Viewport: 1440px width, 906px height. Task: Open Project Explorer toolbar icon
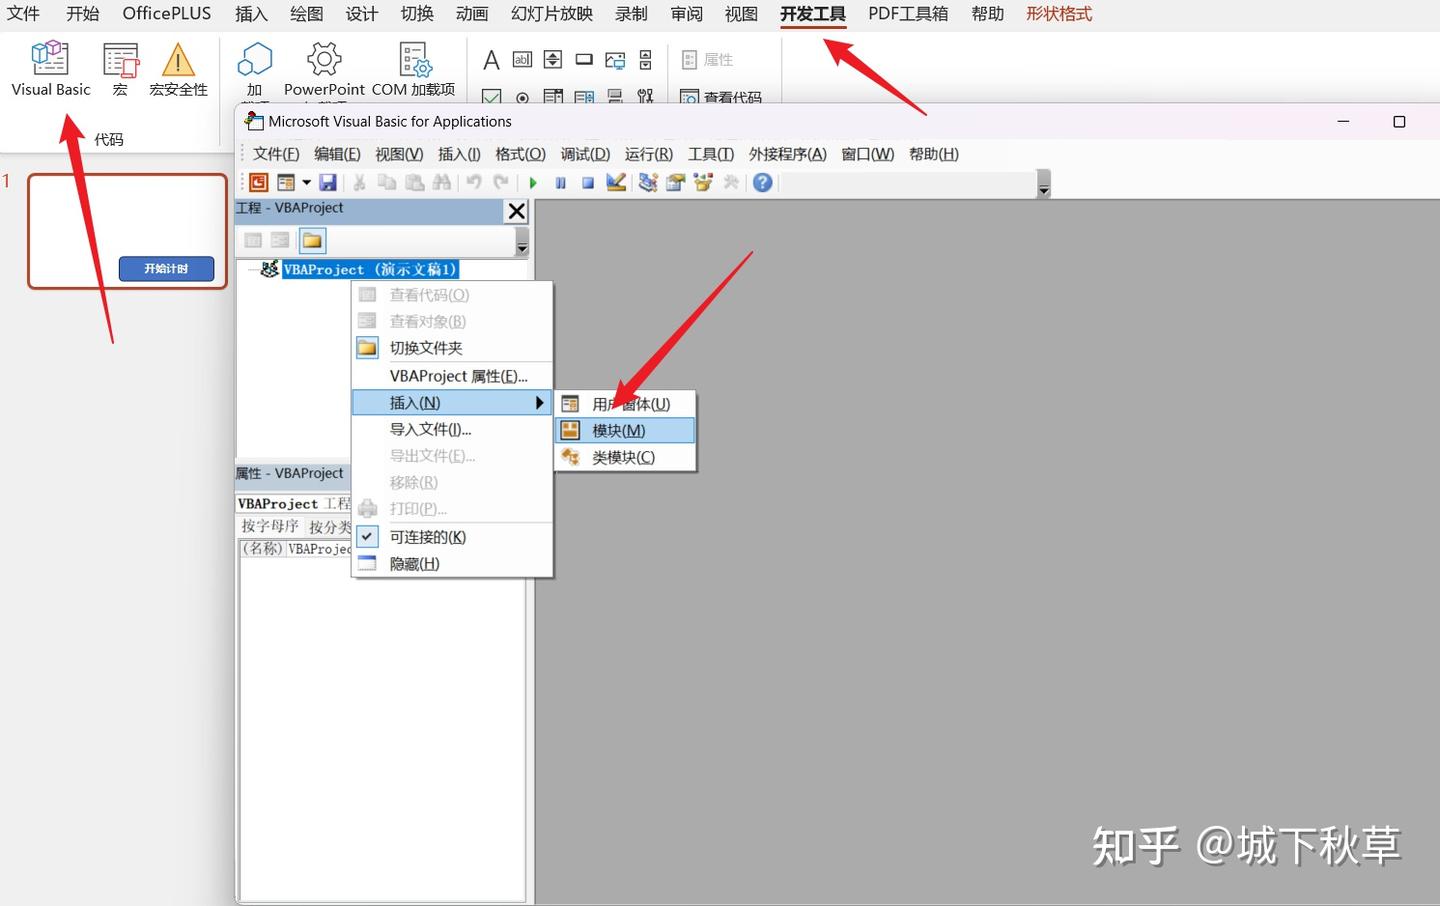click(x=648, y=182)
